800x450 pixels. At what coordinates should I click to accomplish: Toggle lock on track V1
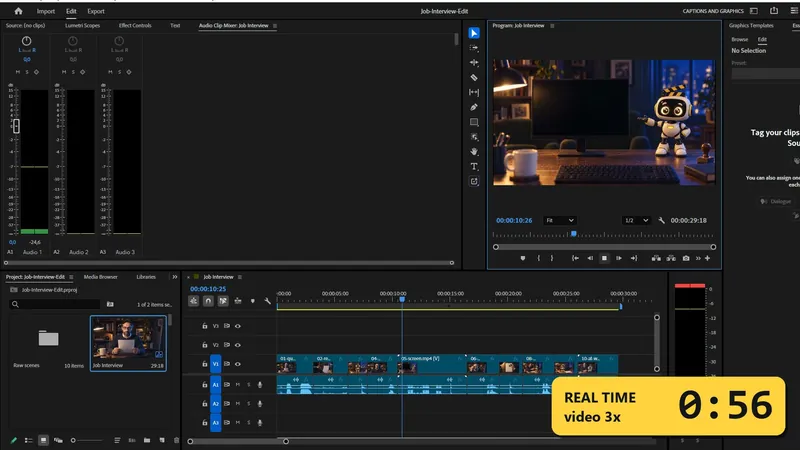pos(205,364)
